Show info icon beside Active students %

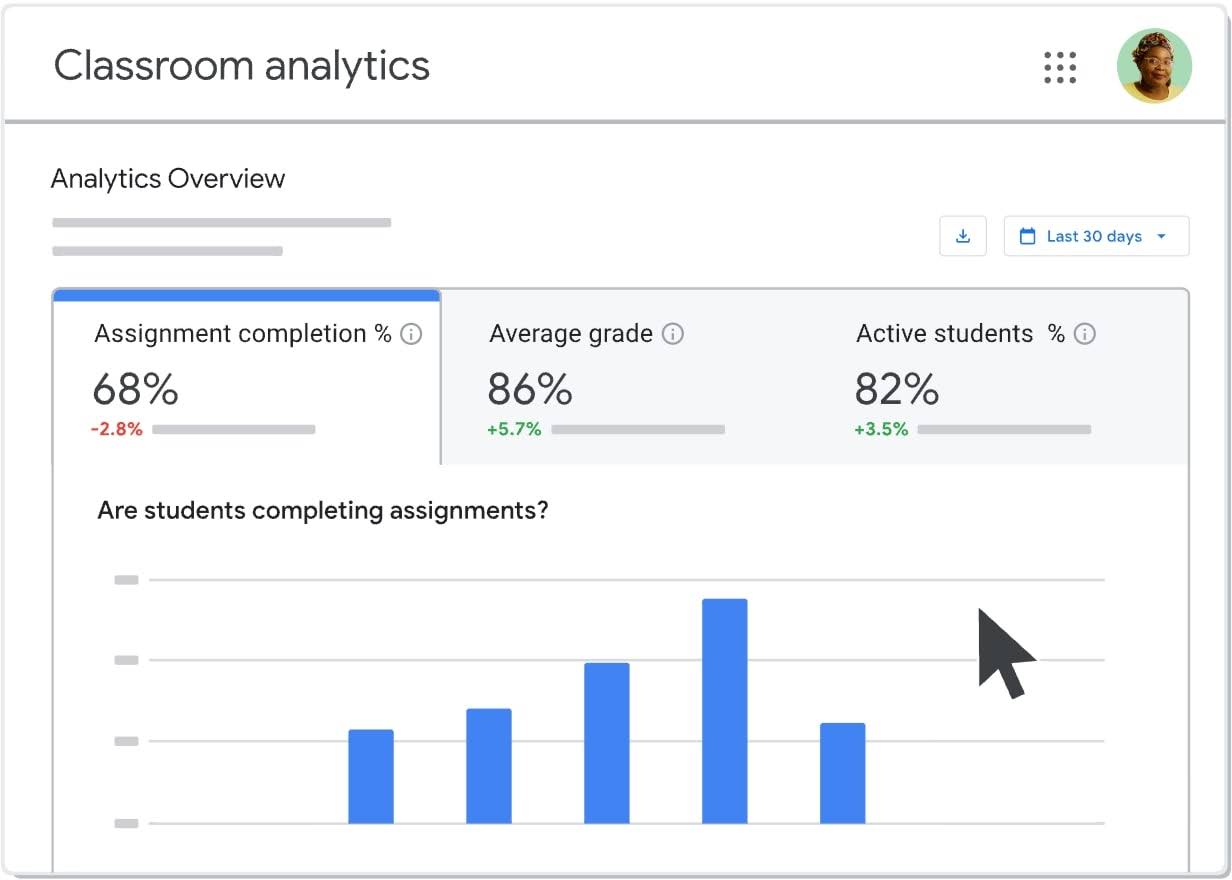tap(1085, 334)
